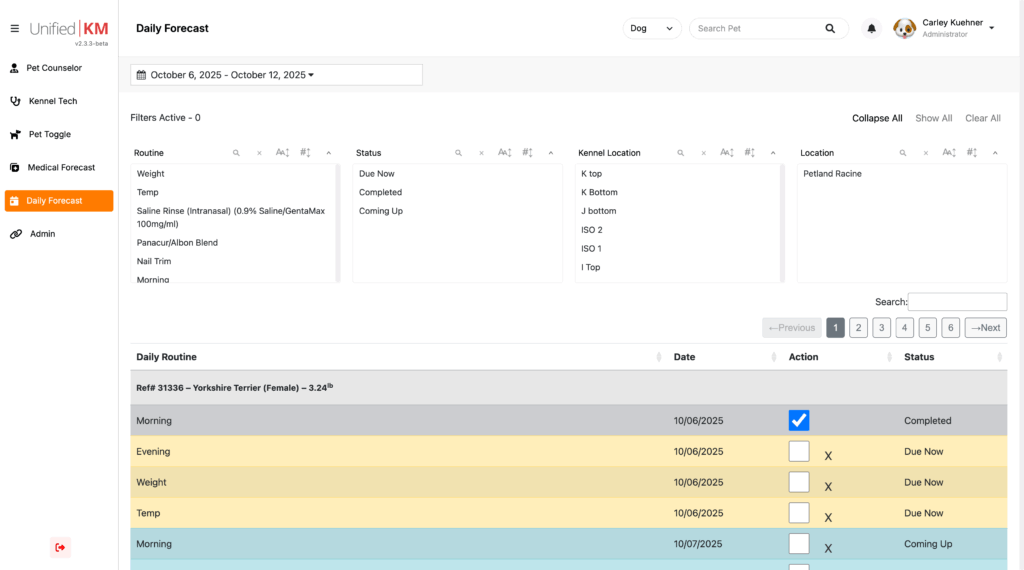
Task: Open the Carley Kuehner user menu arrow
Action: 991,28
